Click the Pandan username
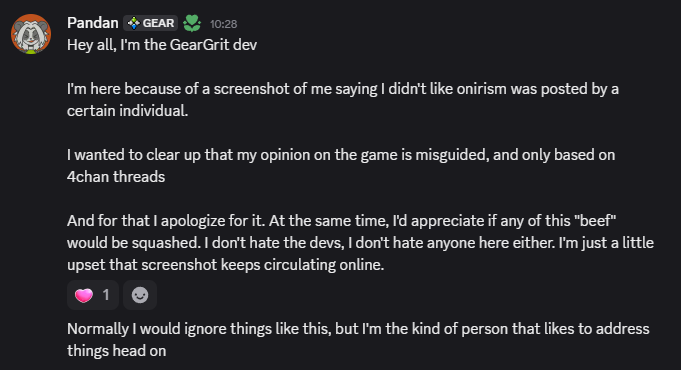The image size is (681, 370). (93, 23)
